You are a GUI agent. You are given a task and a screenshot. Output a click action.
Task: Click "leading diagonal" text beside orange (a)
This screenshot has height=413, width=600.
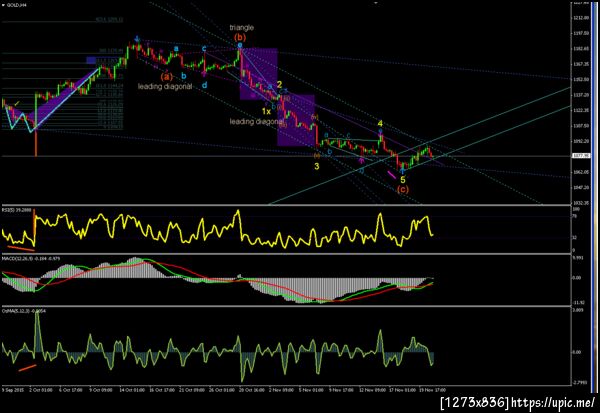165,87
